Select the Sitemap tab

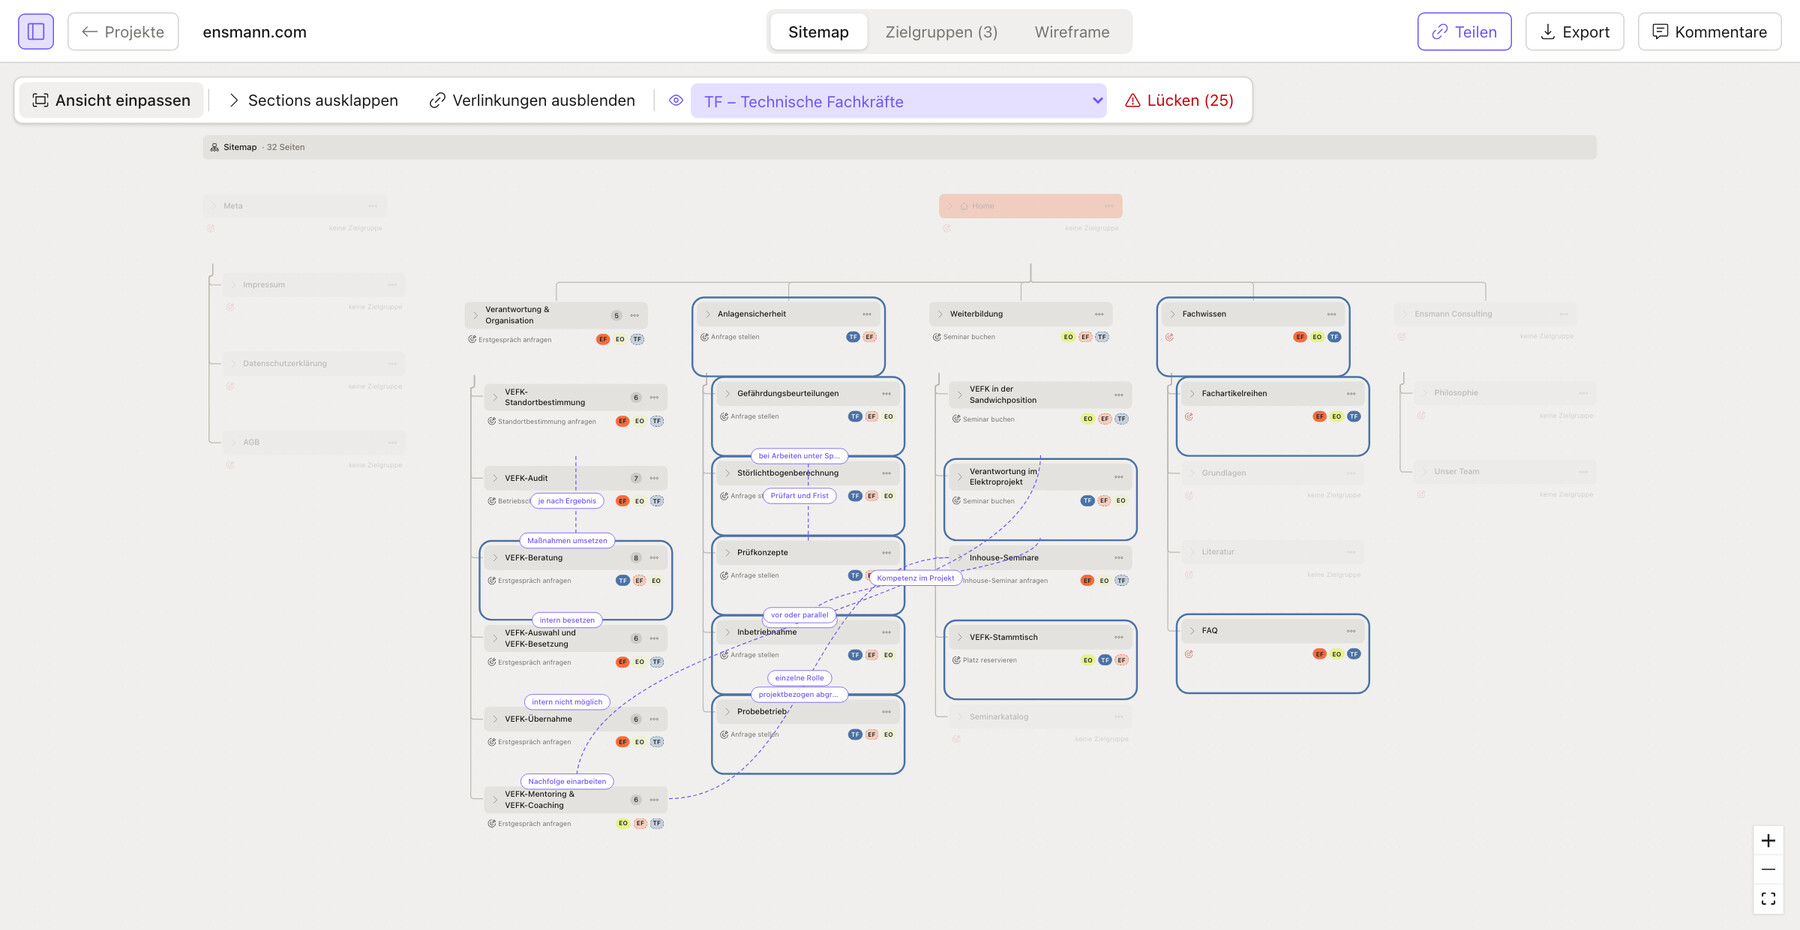(818, 32)
